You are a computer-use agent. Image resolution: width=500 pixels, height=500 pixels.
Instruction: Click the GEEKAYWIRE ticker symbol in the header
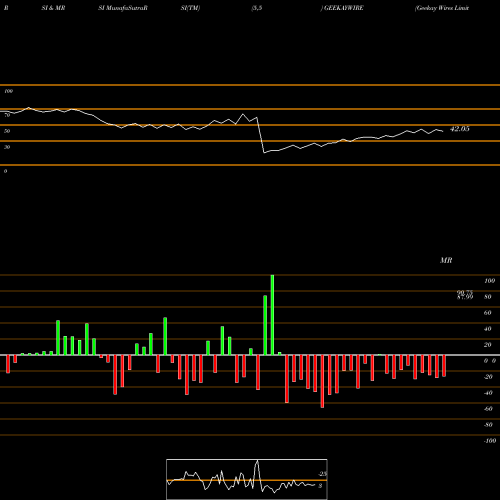[344, 8]
